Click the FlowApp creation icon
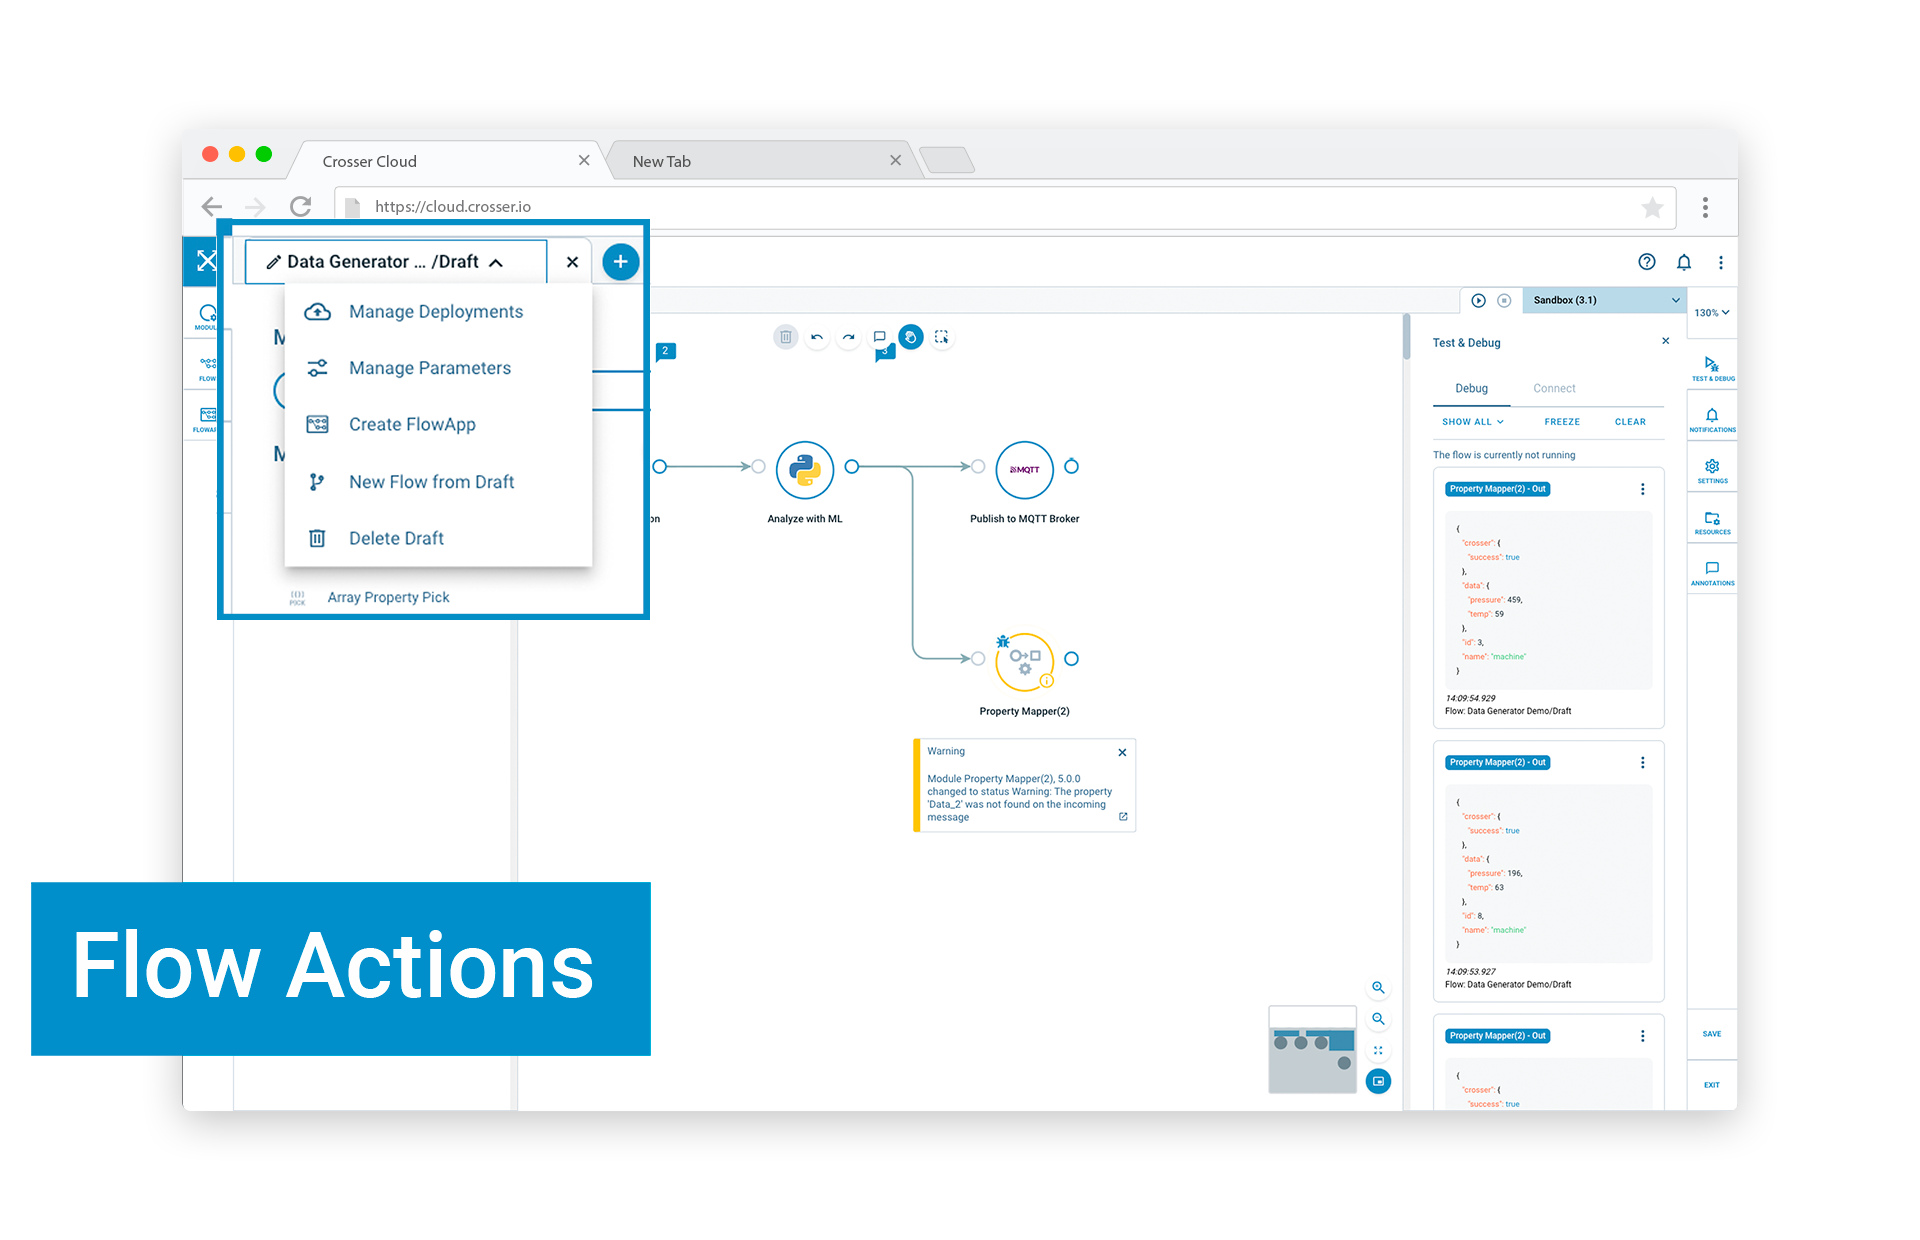 coord(316,423)
